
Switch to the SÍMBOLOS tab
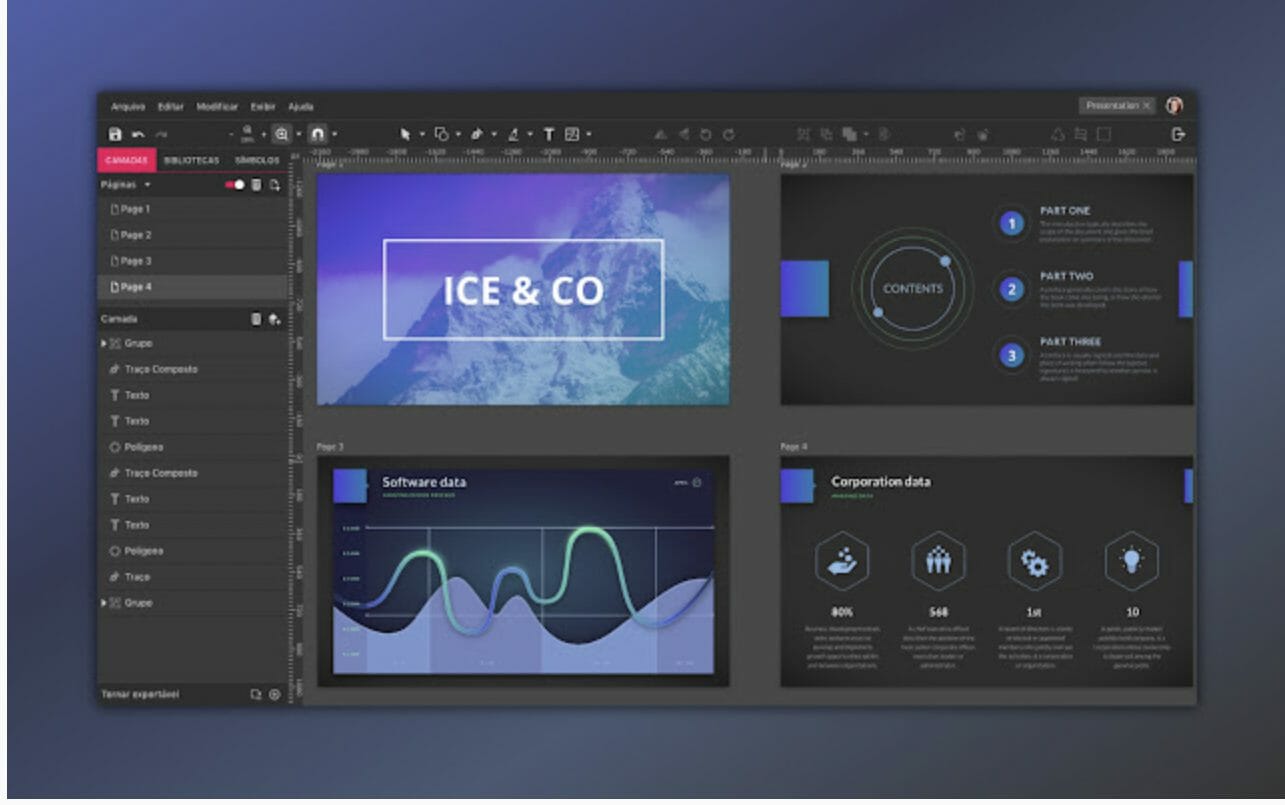(x=258, y=160)
